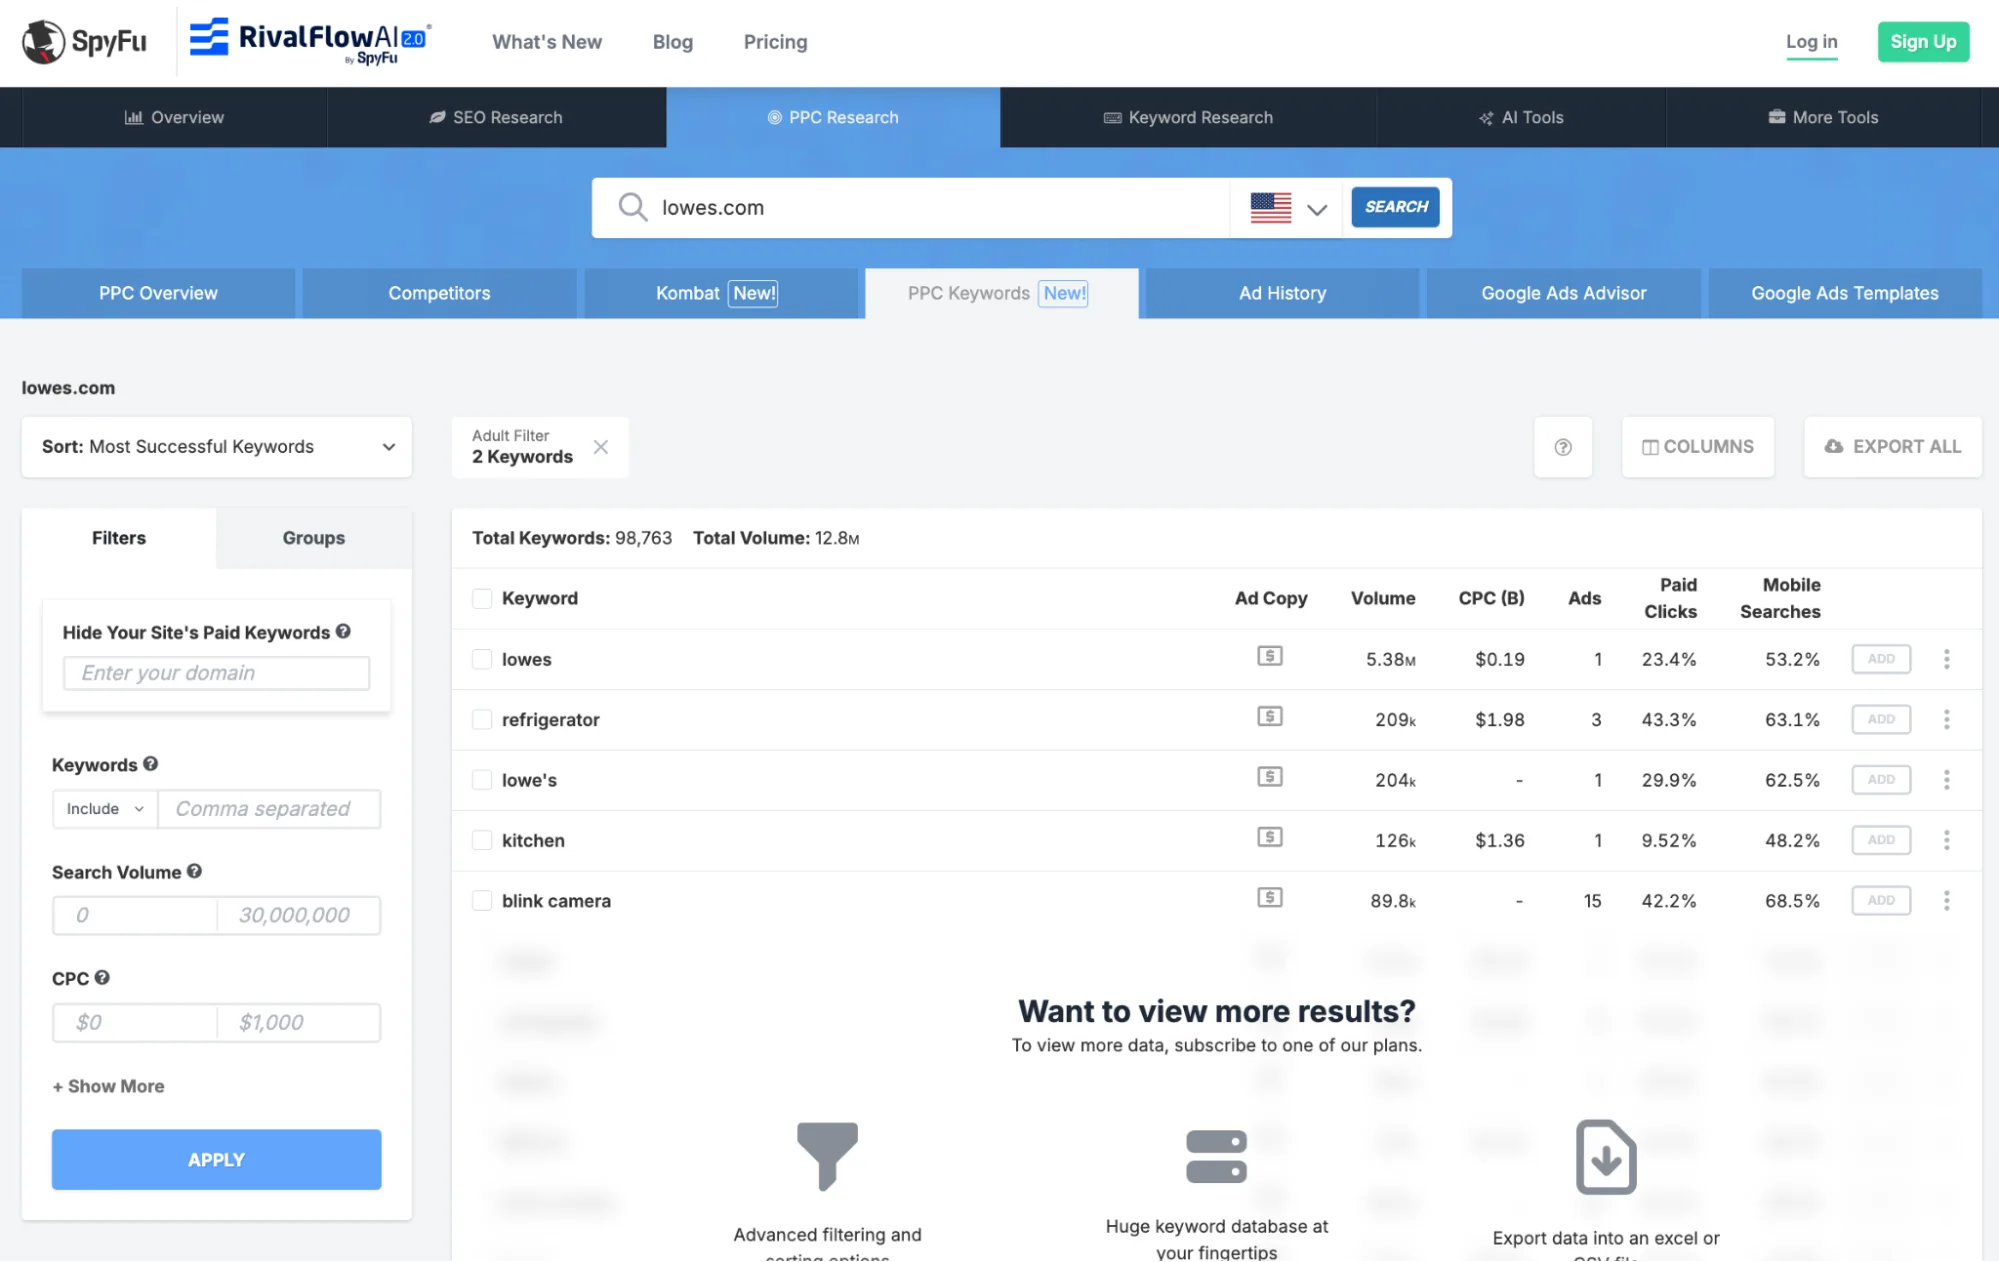
Task: Switch to the Competitors tab
Action: (x=439, y=293)
